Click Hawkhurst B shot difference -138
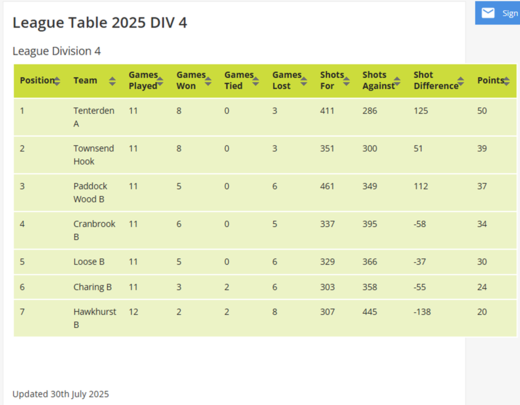The width and height of the screenshot is (520, 405). (x=422, y=312)
